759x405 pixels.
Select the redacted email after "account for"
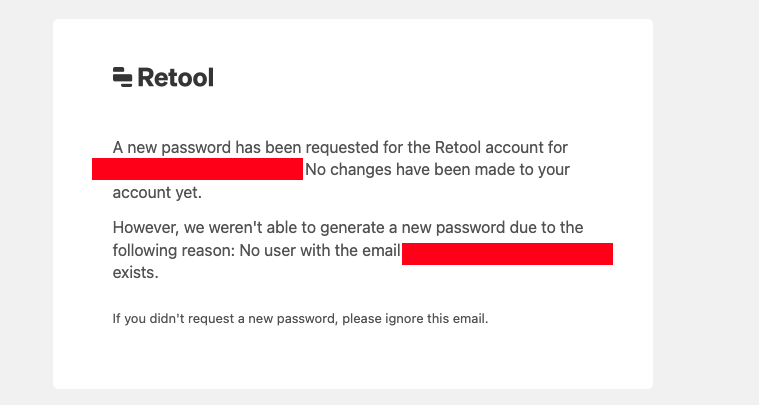[197, 169]
